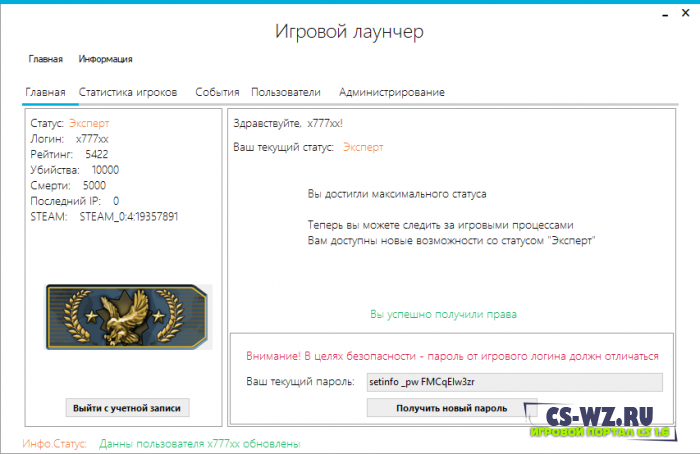Switch to Статистика игроков tab
The image size is (700, 454).
[128, 92]
